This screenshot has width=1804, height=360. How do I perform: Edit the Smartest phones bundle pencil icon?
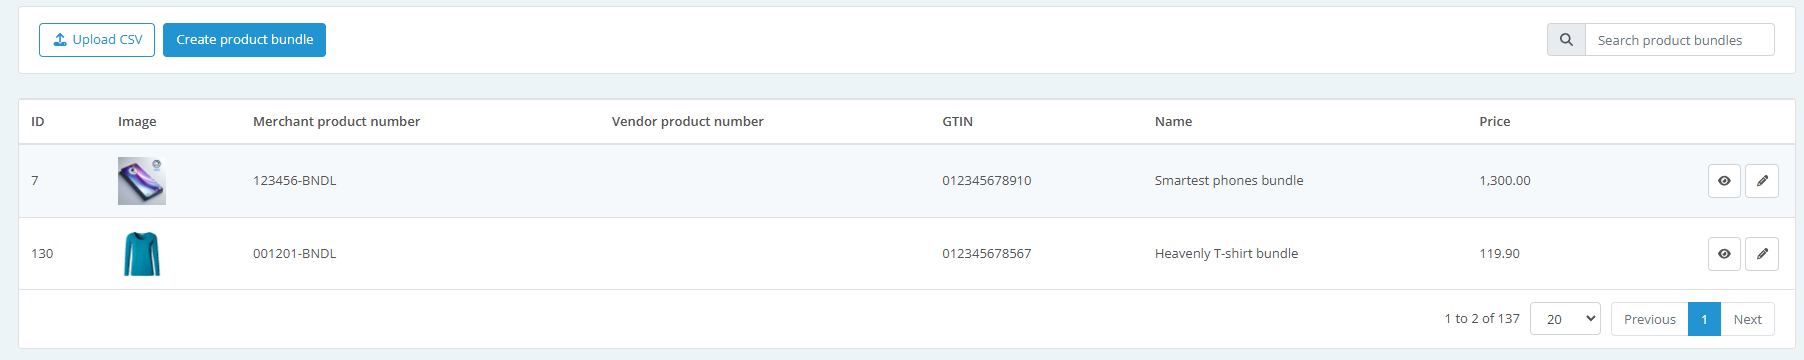point(1762,181)
